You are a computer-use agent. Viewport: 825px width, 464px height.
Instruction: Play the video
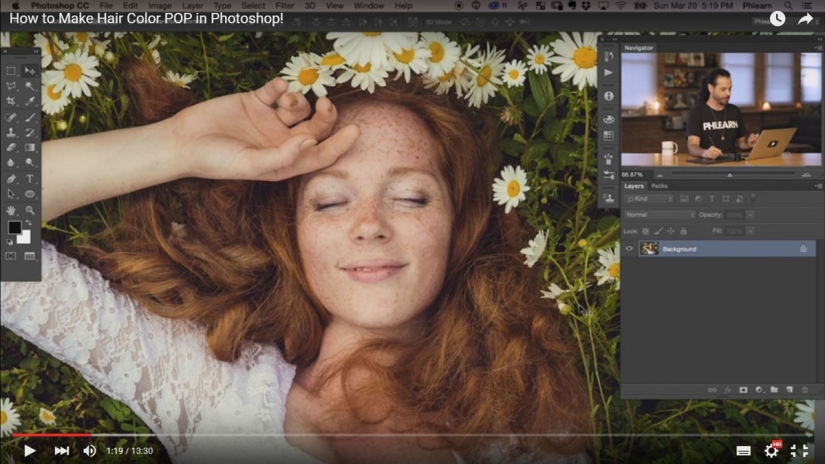pyautogui.click(x=29, y=451)
